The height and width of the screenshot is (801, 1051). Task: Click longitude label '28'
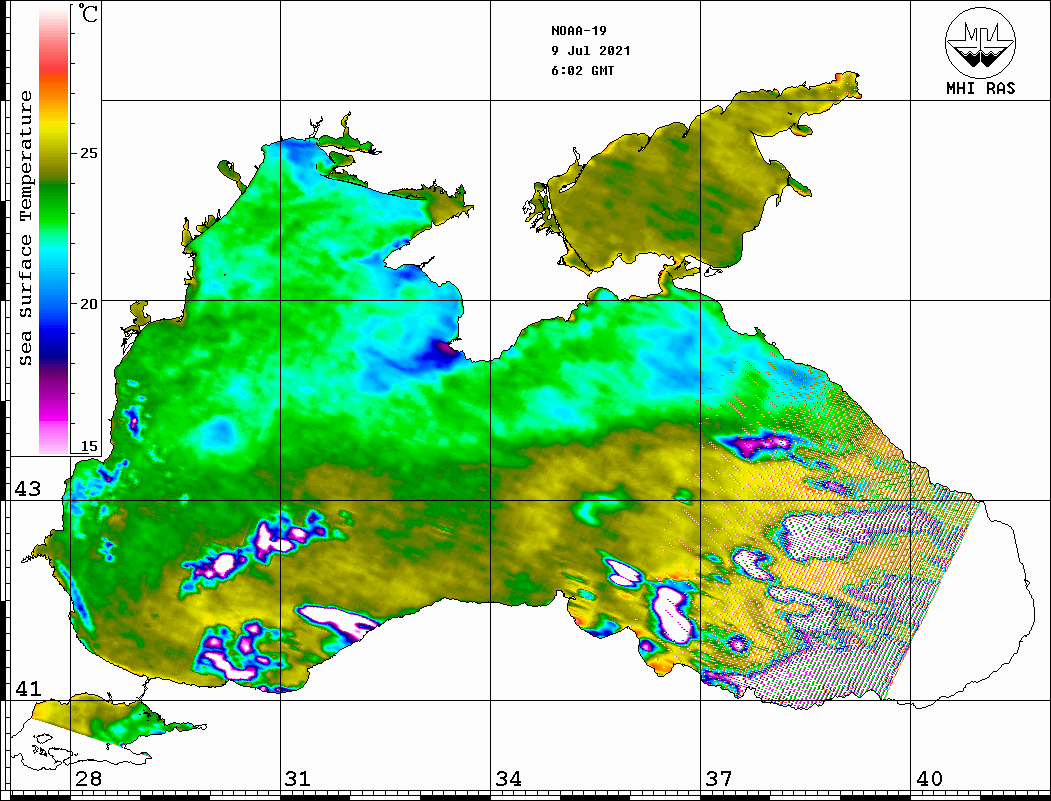pos(88,778)
